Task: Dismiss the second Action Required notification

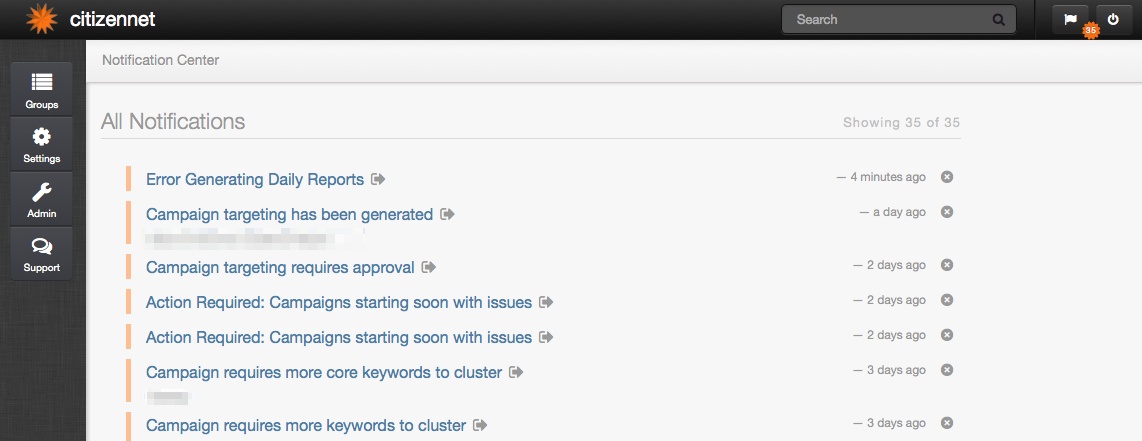Action: 947,335
